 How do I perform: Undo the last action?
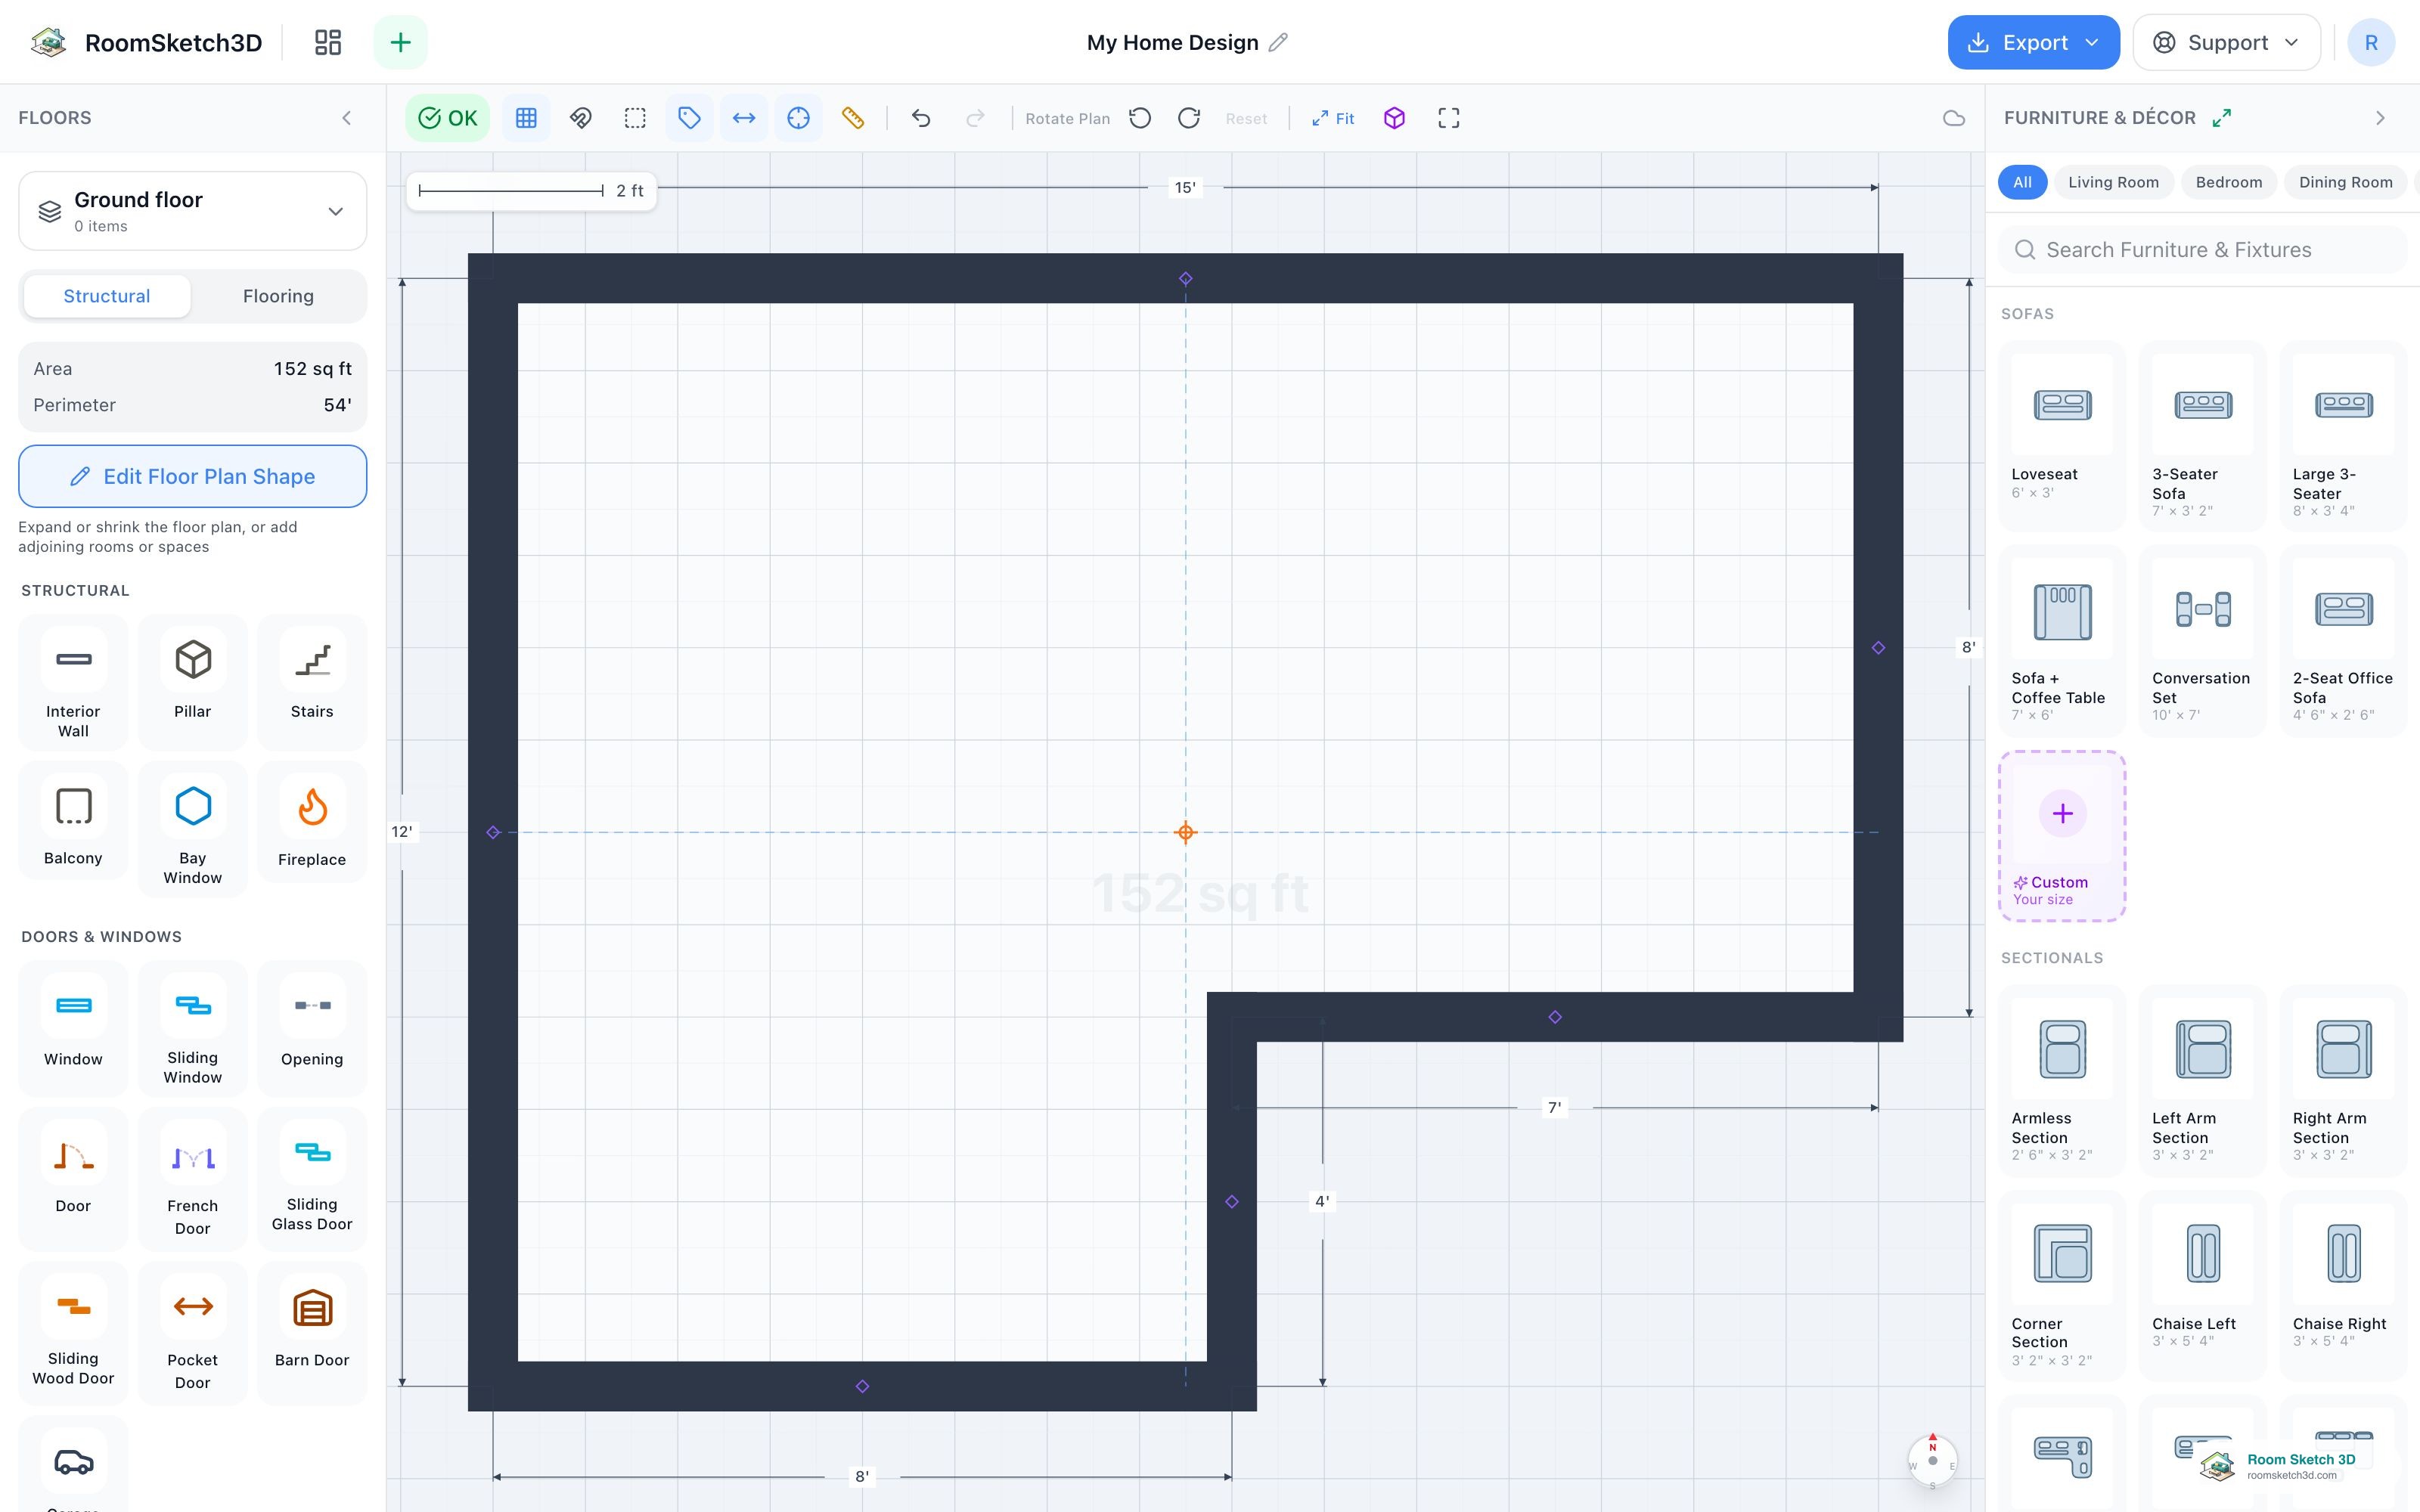[921, 118]
